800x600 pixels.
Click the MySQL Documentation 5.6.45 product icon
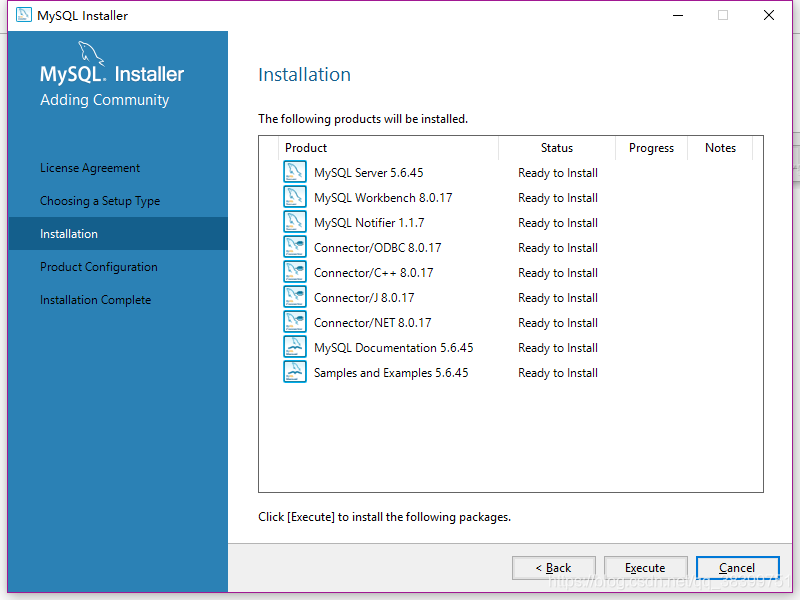pos(295,347)
